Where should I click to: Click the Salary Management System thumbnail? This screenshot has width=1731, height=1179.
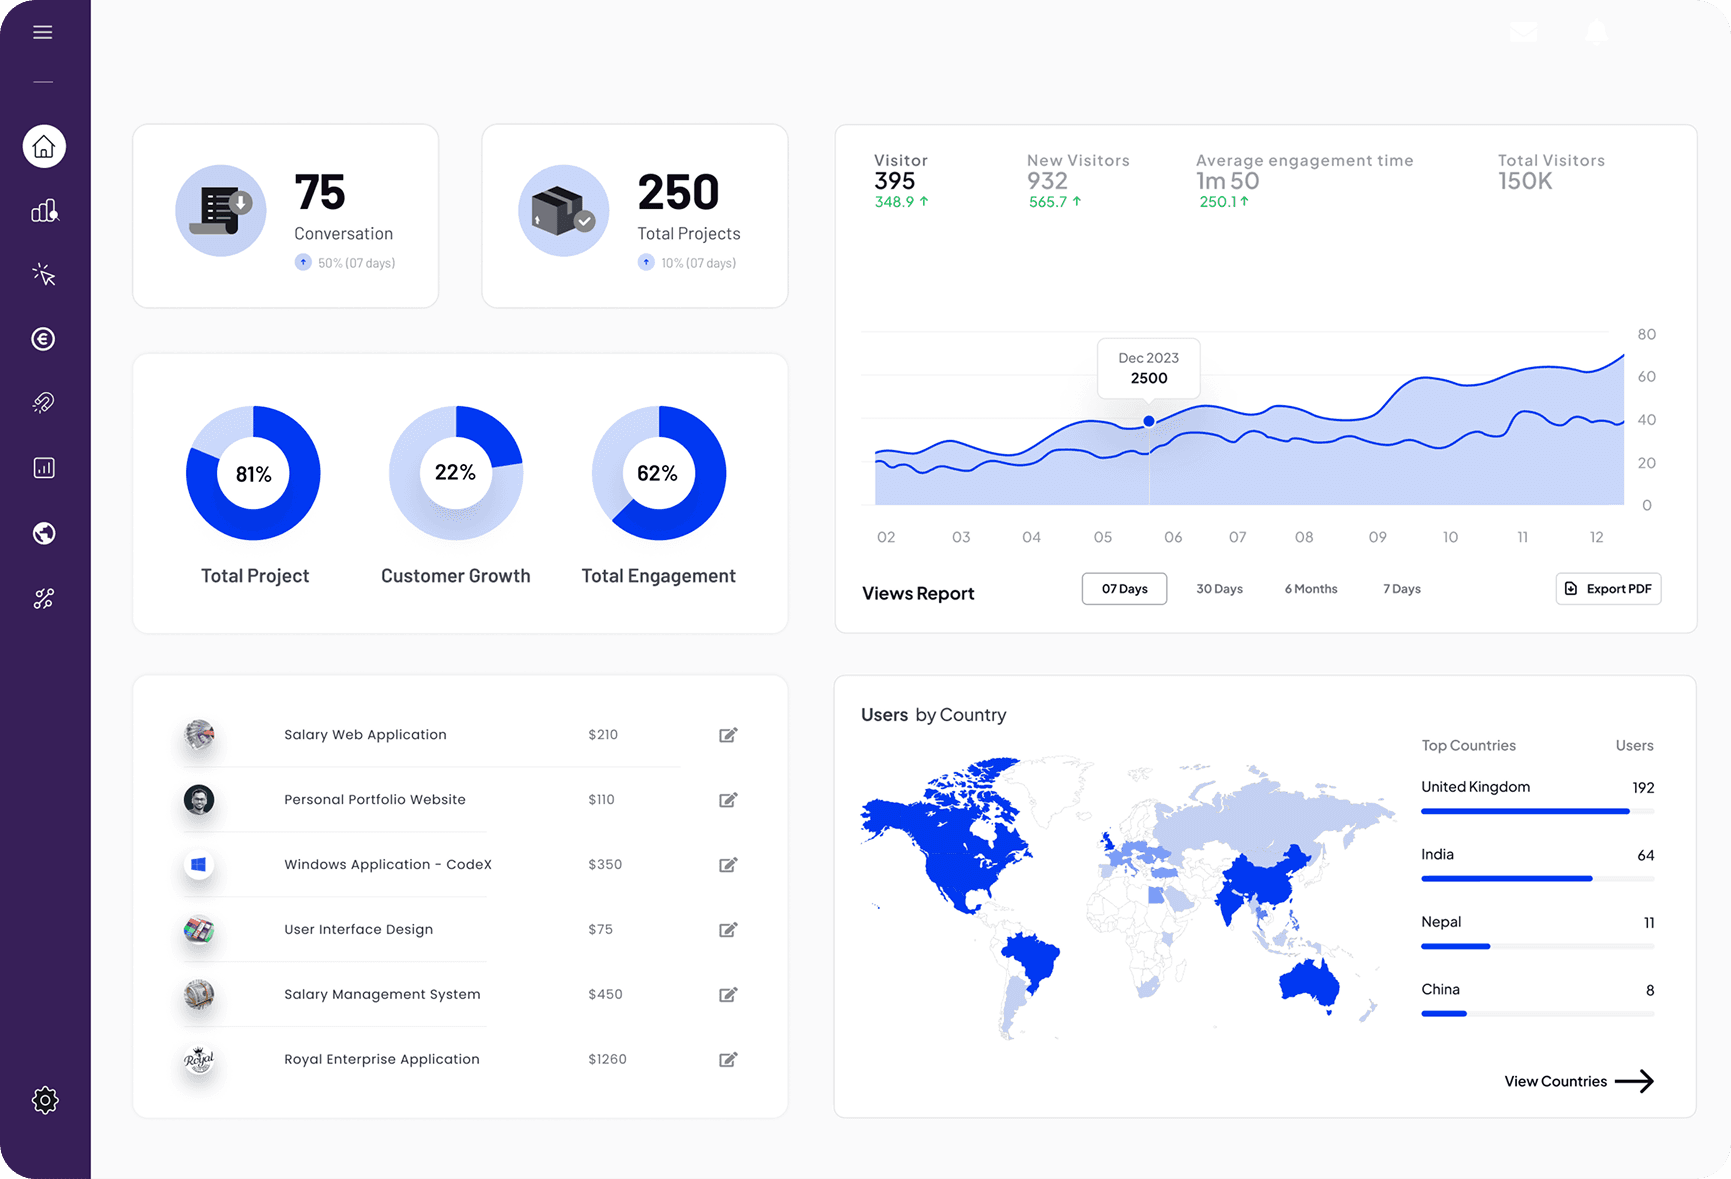[x=199, y=995]
